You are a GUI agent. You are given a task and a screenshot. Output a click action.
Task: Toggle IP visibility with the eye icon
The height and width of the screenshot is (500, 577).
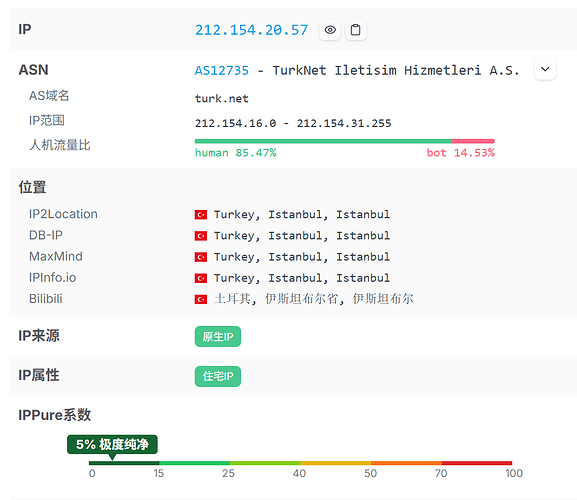(x=330, y=30)
